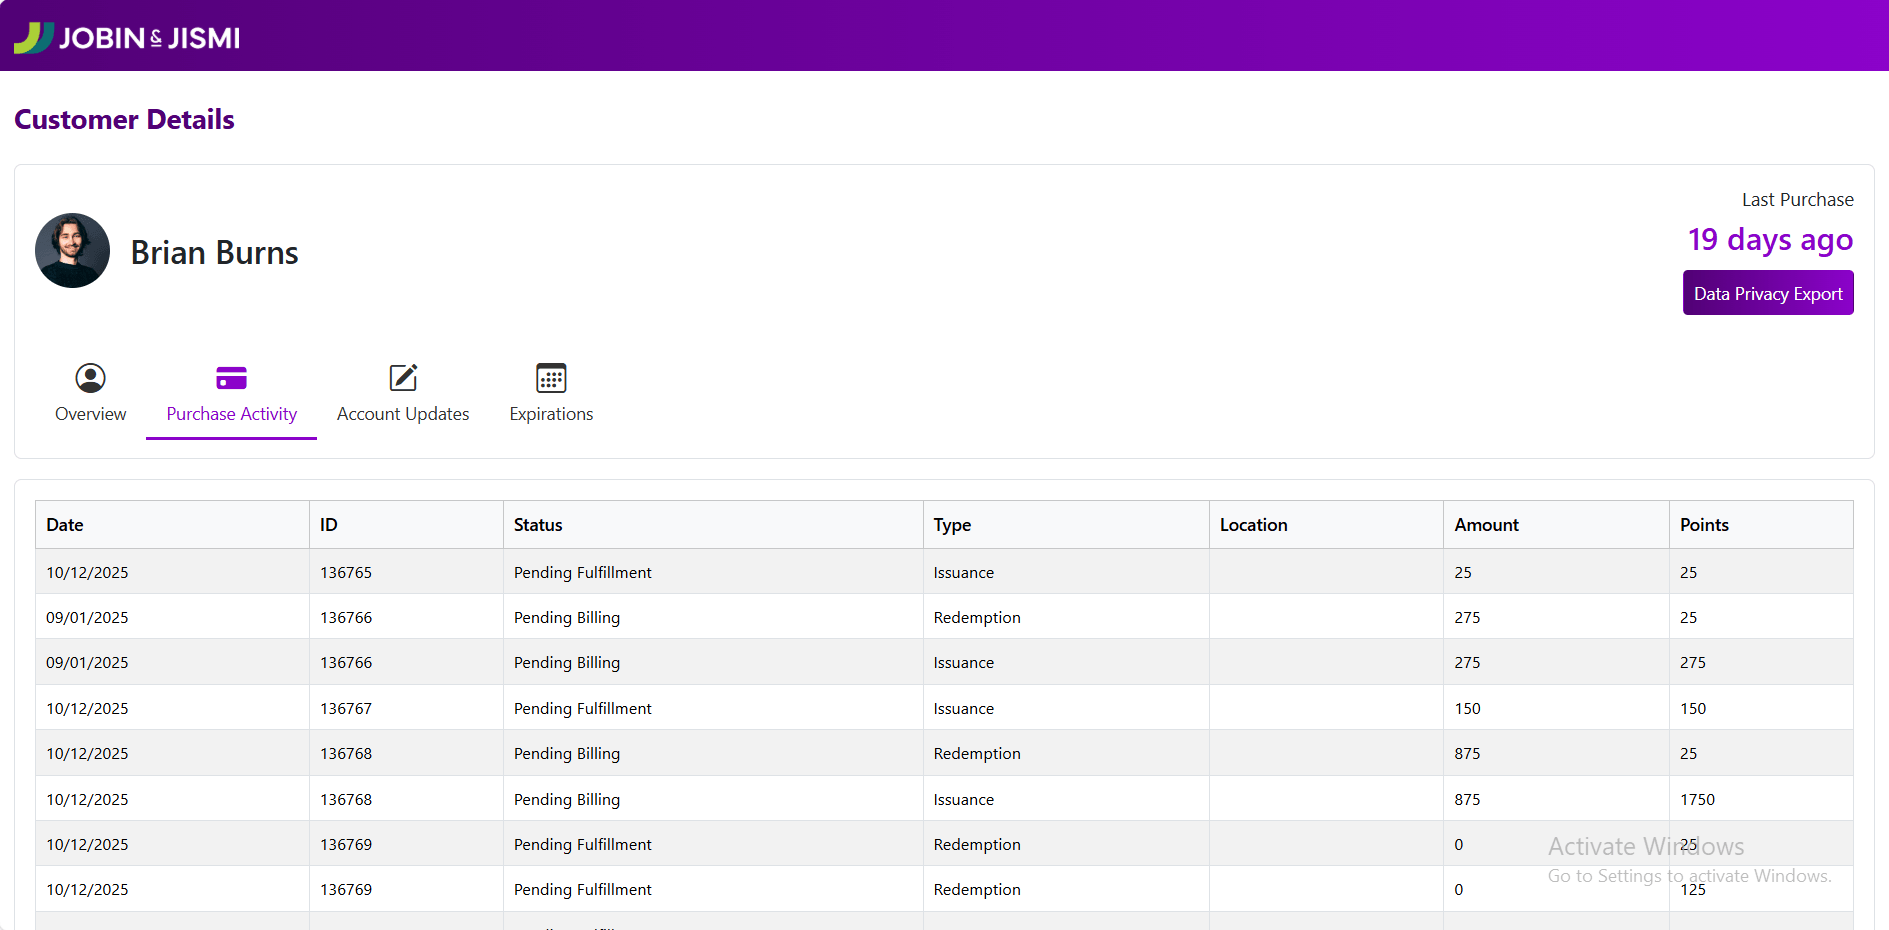Screen dimensions: 1889x930
Task: Click the Jobin & Jismi logo
Action: coord(127,37)
